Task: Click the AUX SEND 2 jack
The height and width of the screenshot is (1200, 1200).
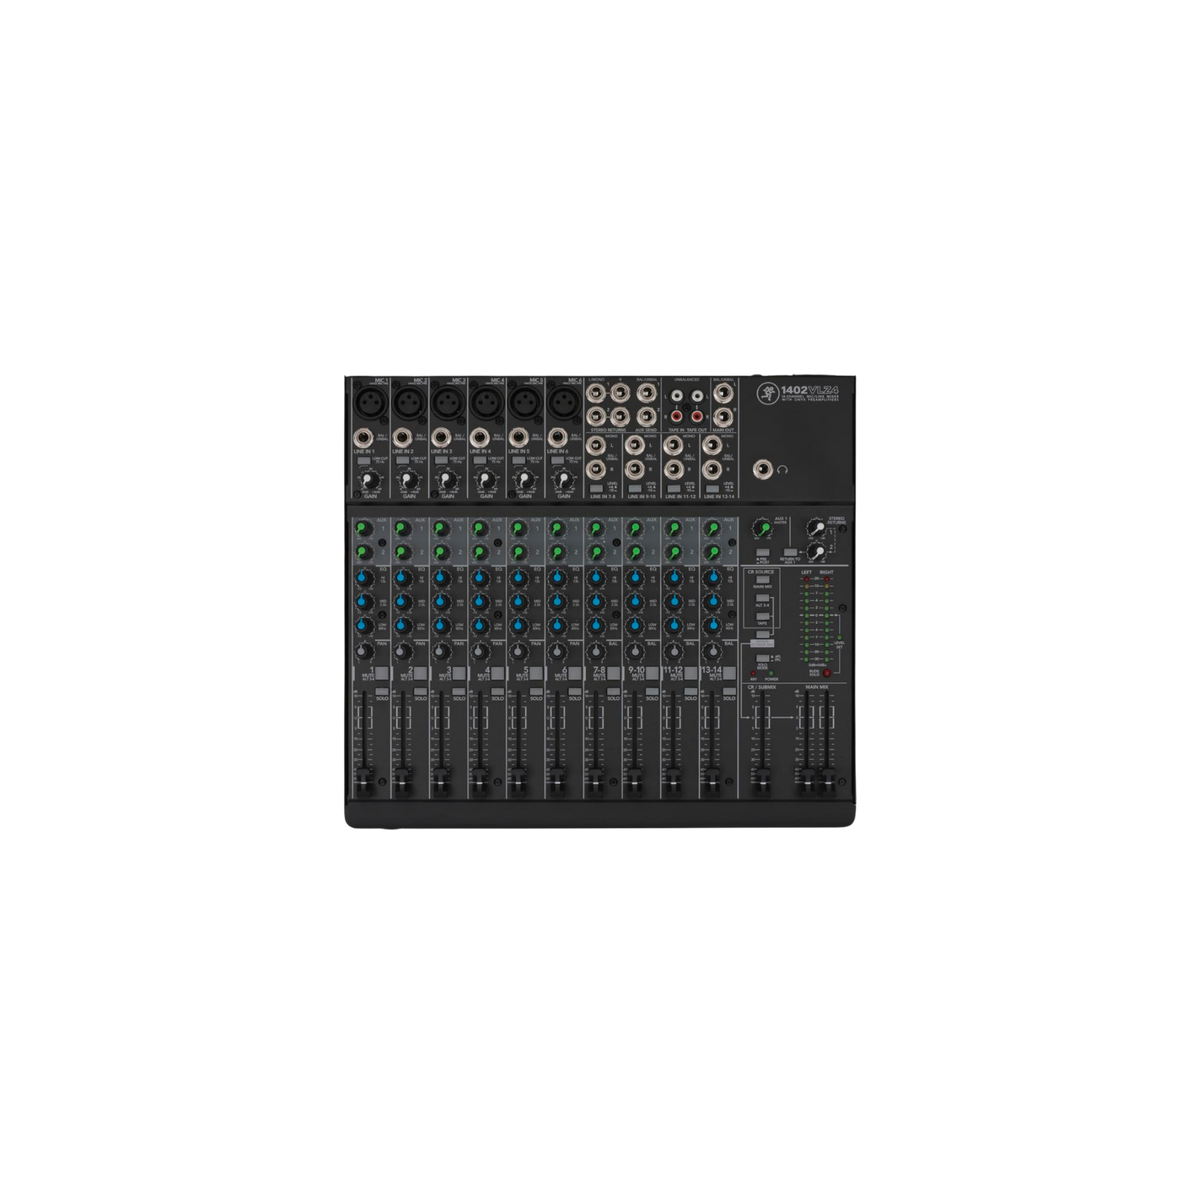Action: coord(647,415)
